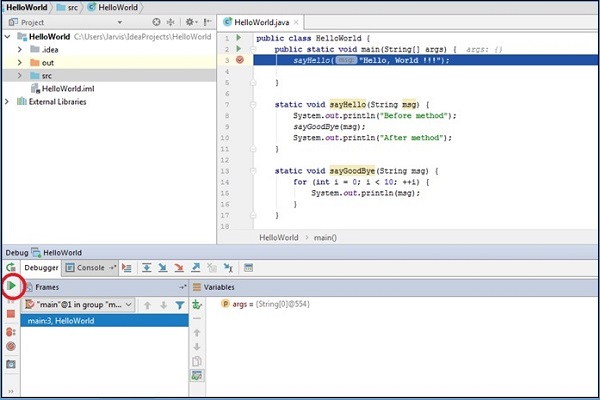Click the Rerun HelloWorld debug icon
The height and width of the screenshot is (400, 600).
10,268
